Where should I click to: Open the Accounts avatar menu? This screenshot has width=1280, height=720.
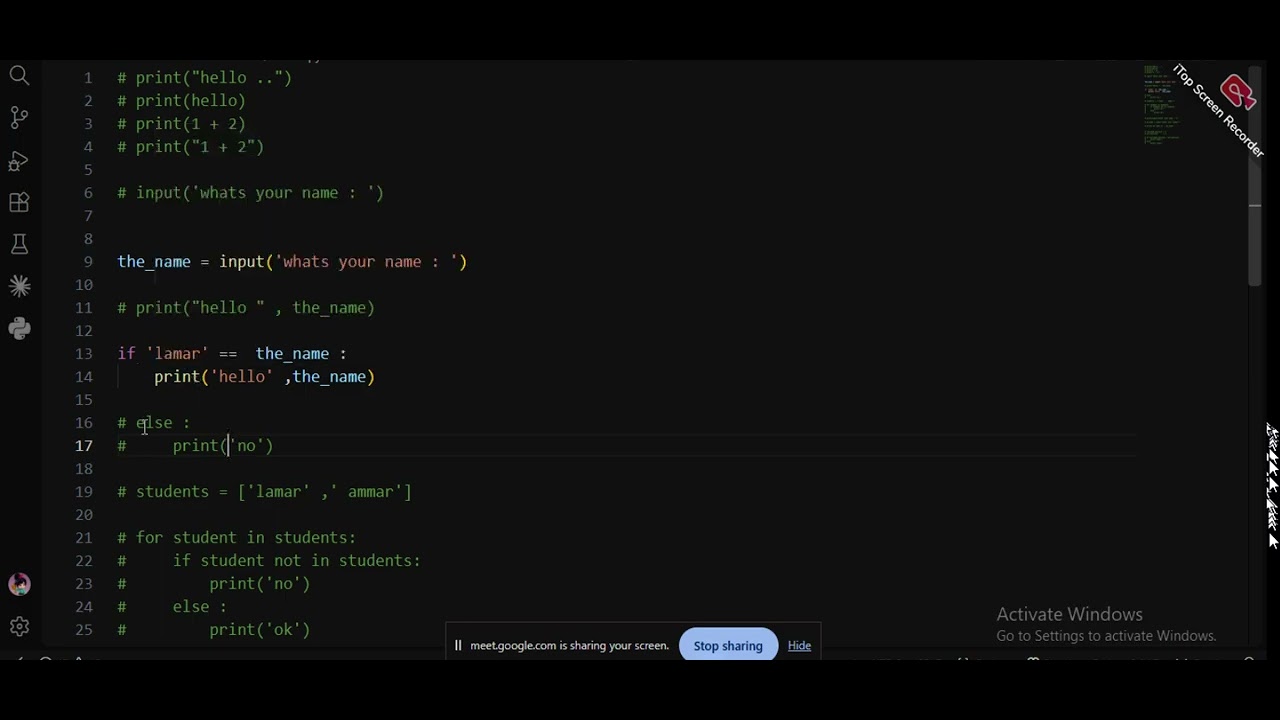pyautogui.click(x=19, y=584)
